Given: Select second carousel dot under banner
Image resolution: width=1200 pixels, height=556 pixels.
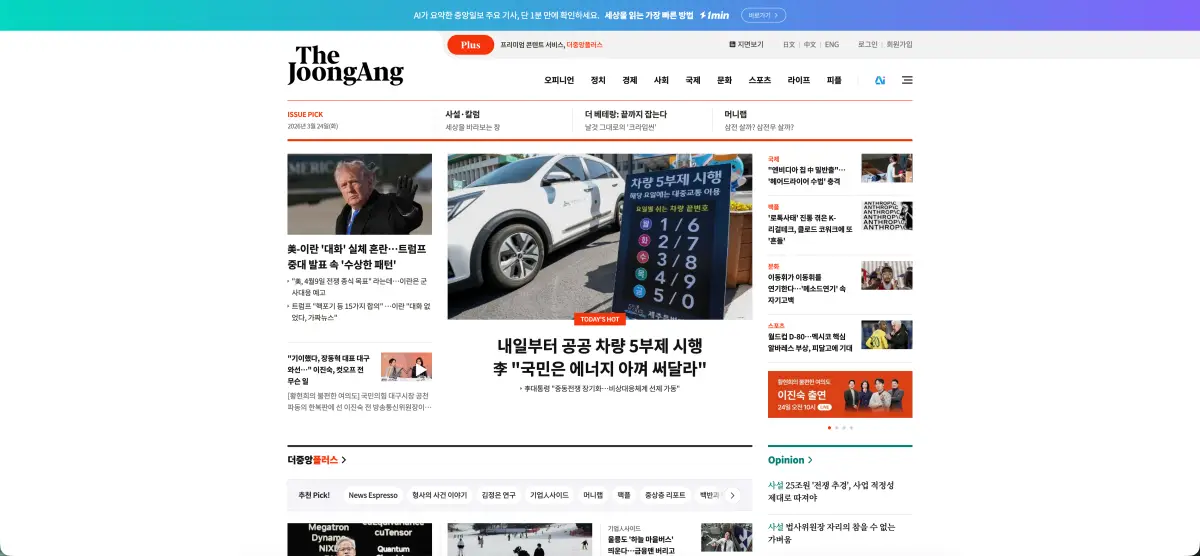Looking at the screenshot, I should point(836,427).
